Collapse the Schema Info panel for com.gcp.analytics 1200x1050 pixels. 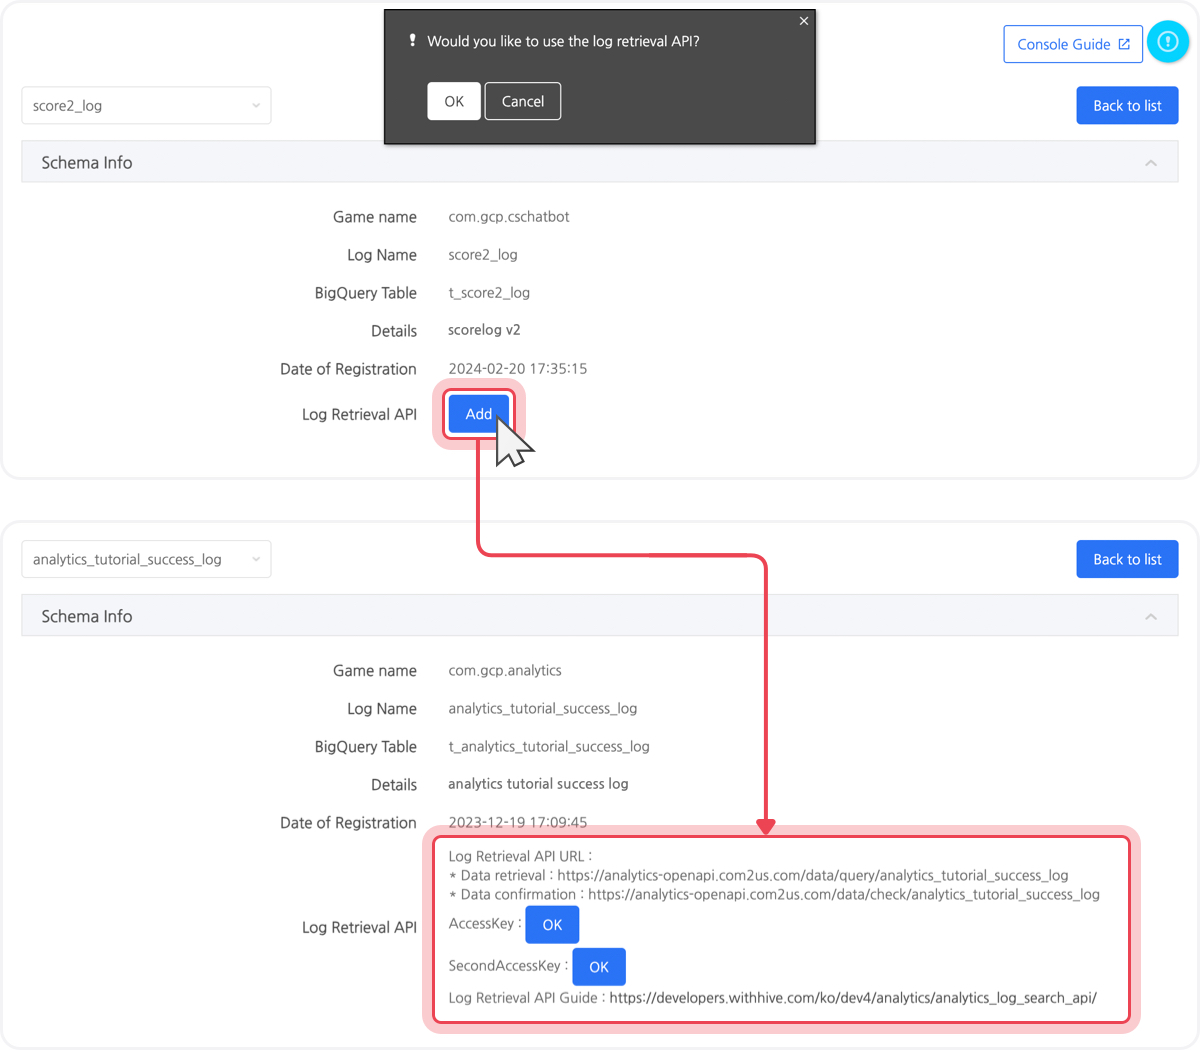[x=1151, y=617]
